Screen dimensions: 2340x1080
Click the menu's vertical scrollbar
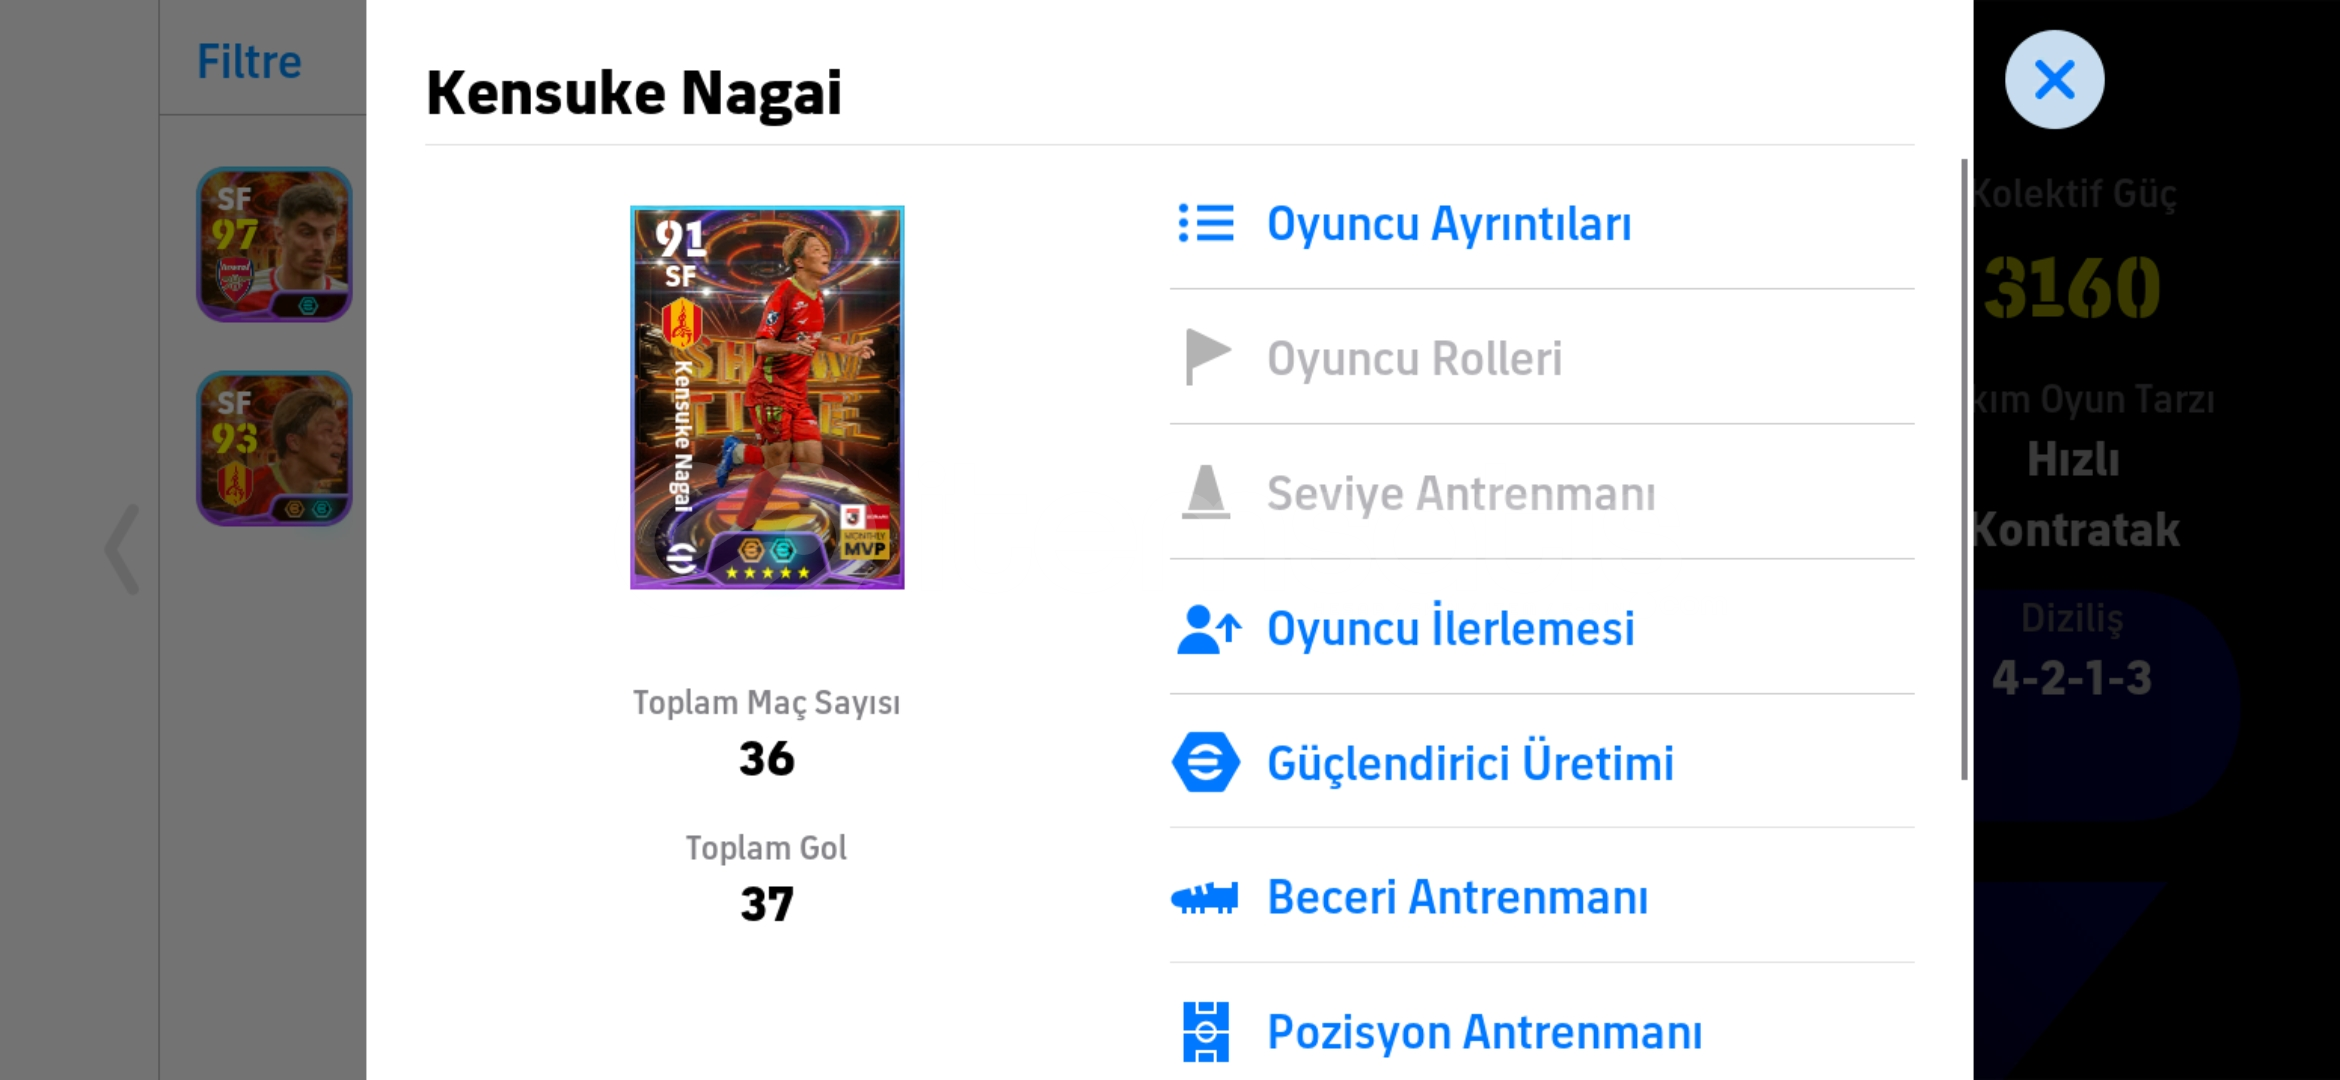(x=1964, y=470)
